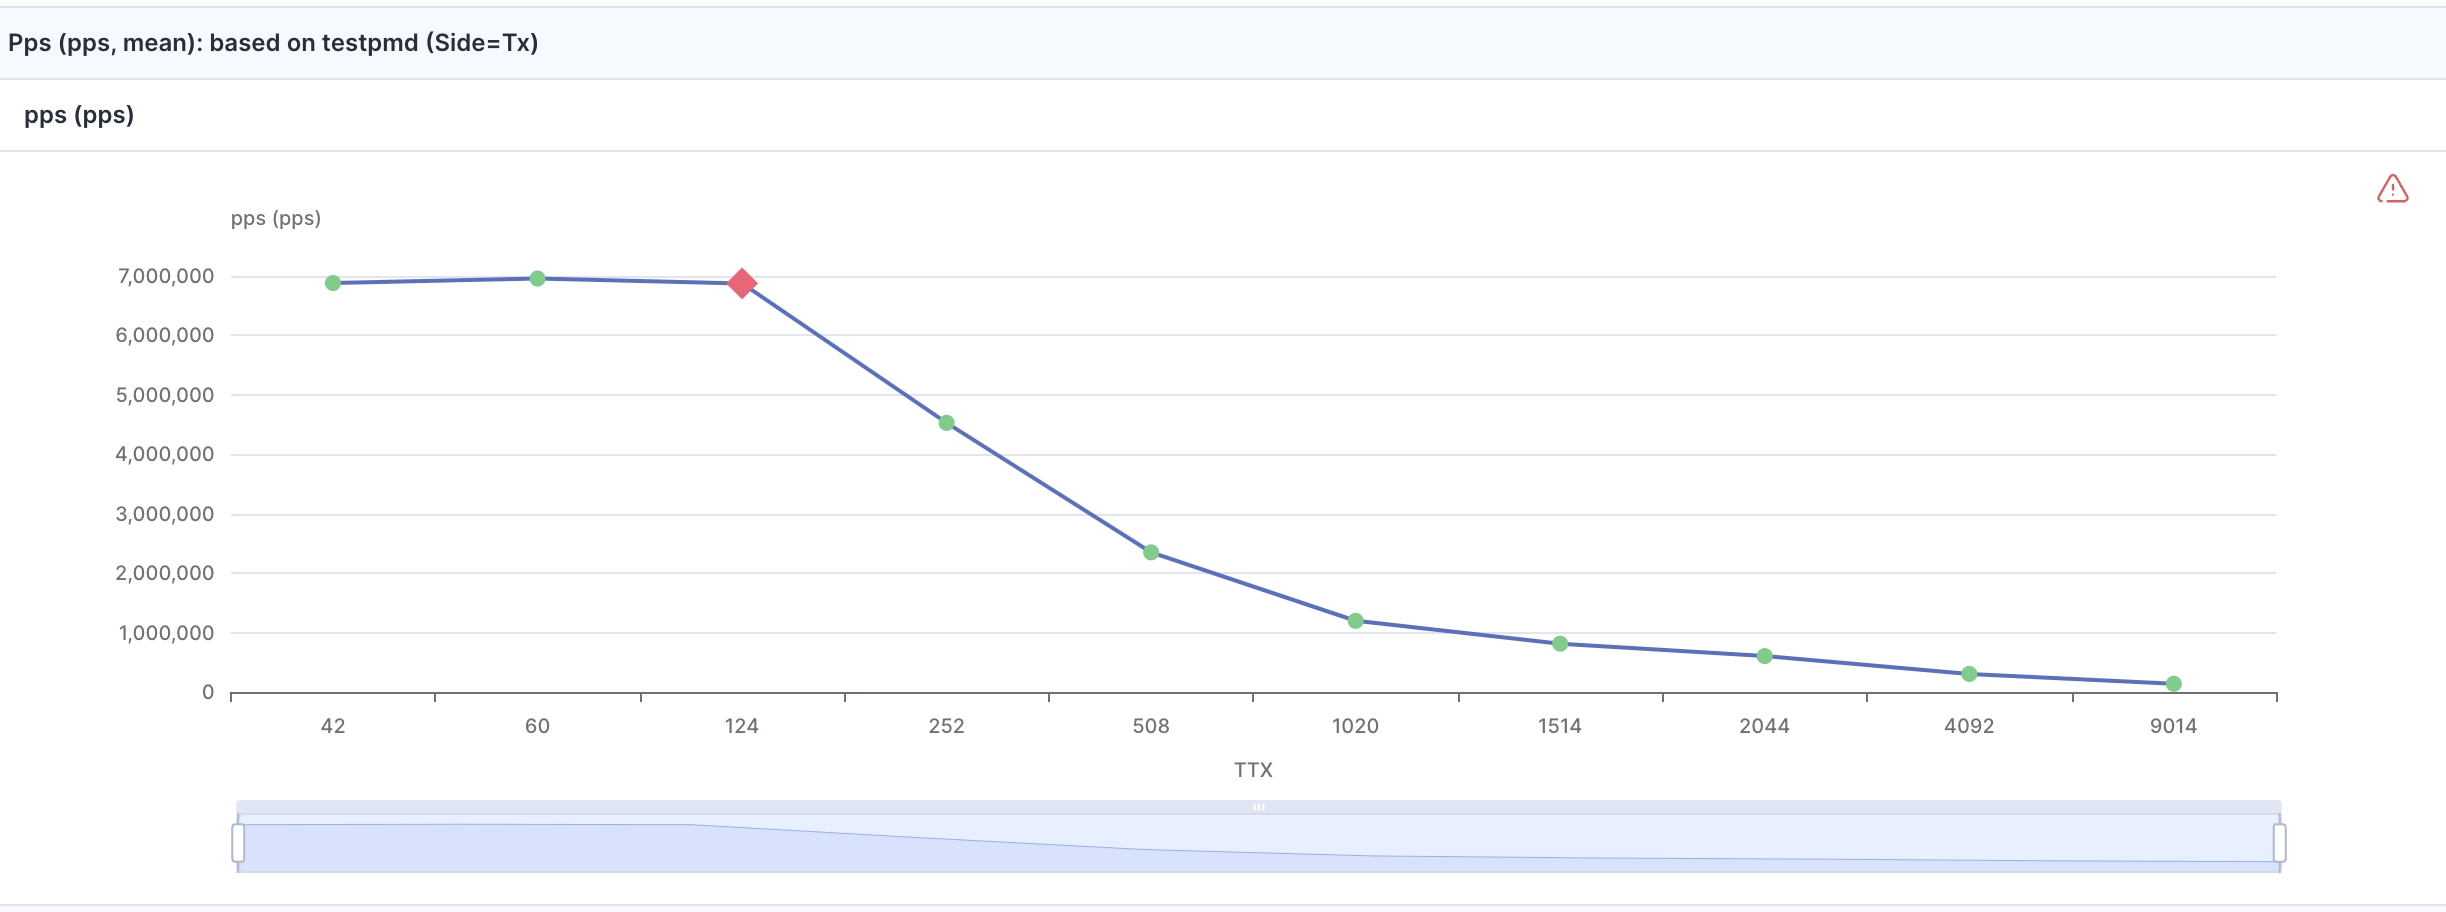
Task: Click the data point at TTX 508
Action: pyautogui.click(x=1151, y=551)
